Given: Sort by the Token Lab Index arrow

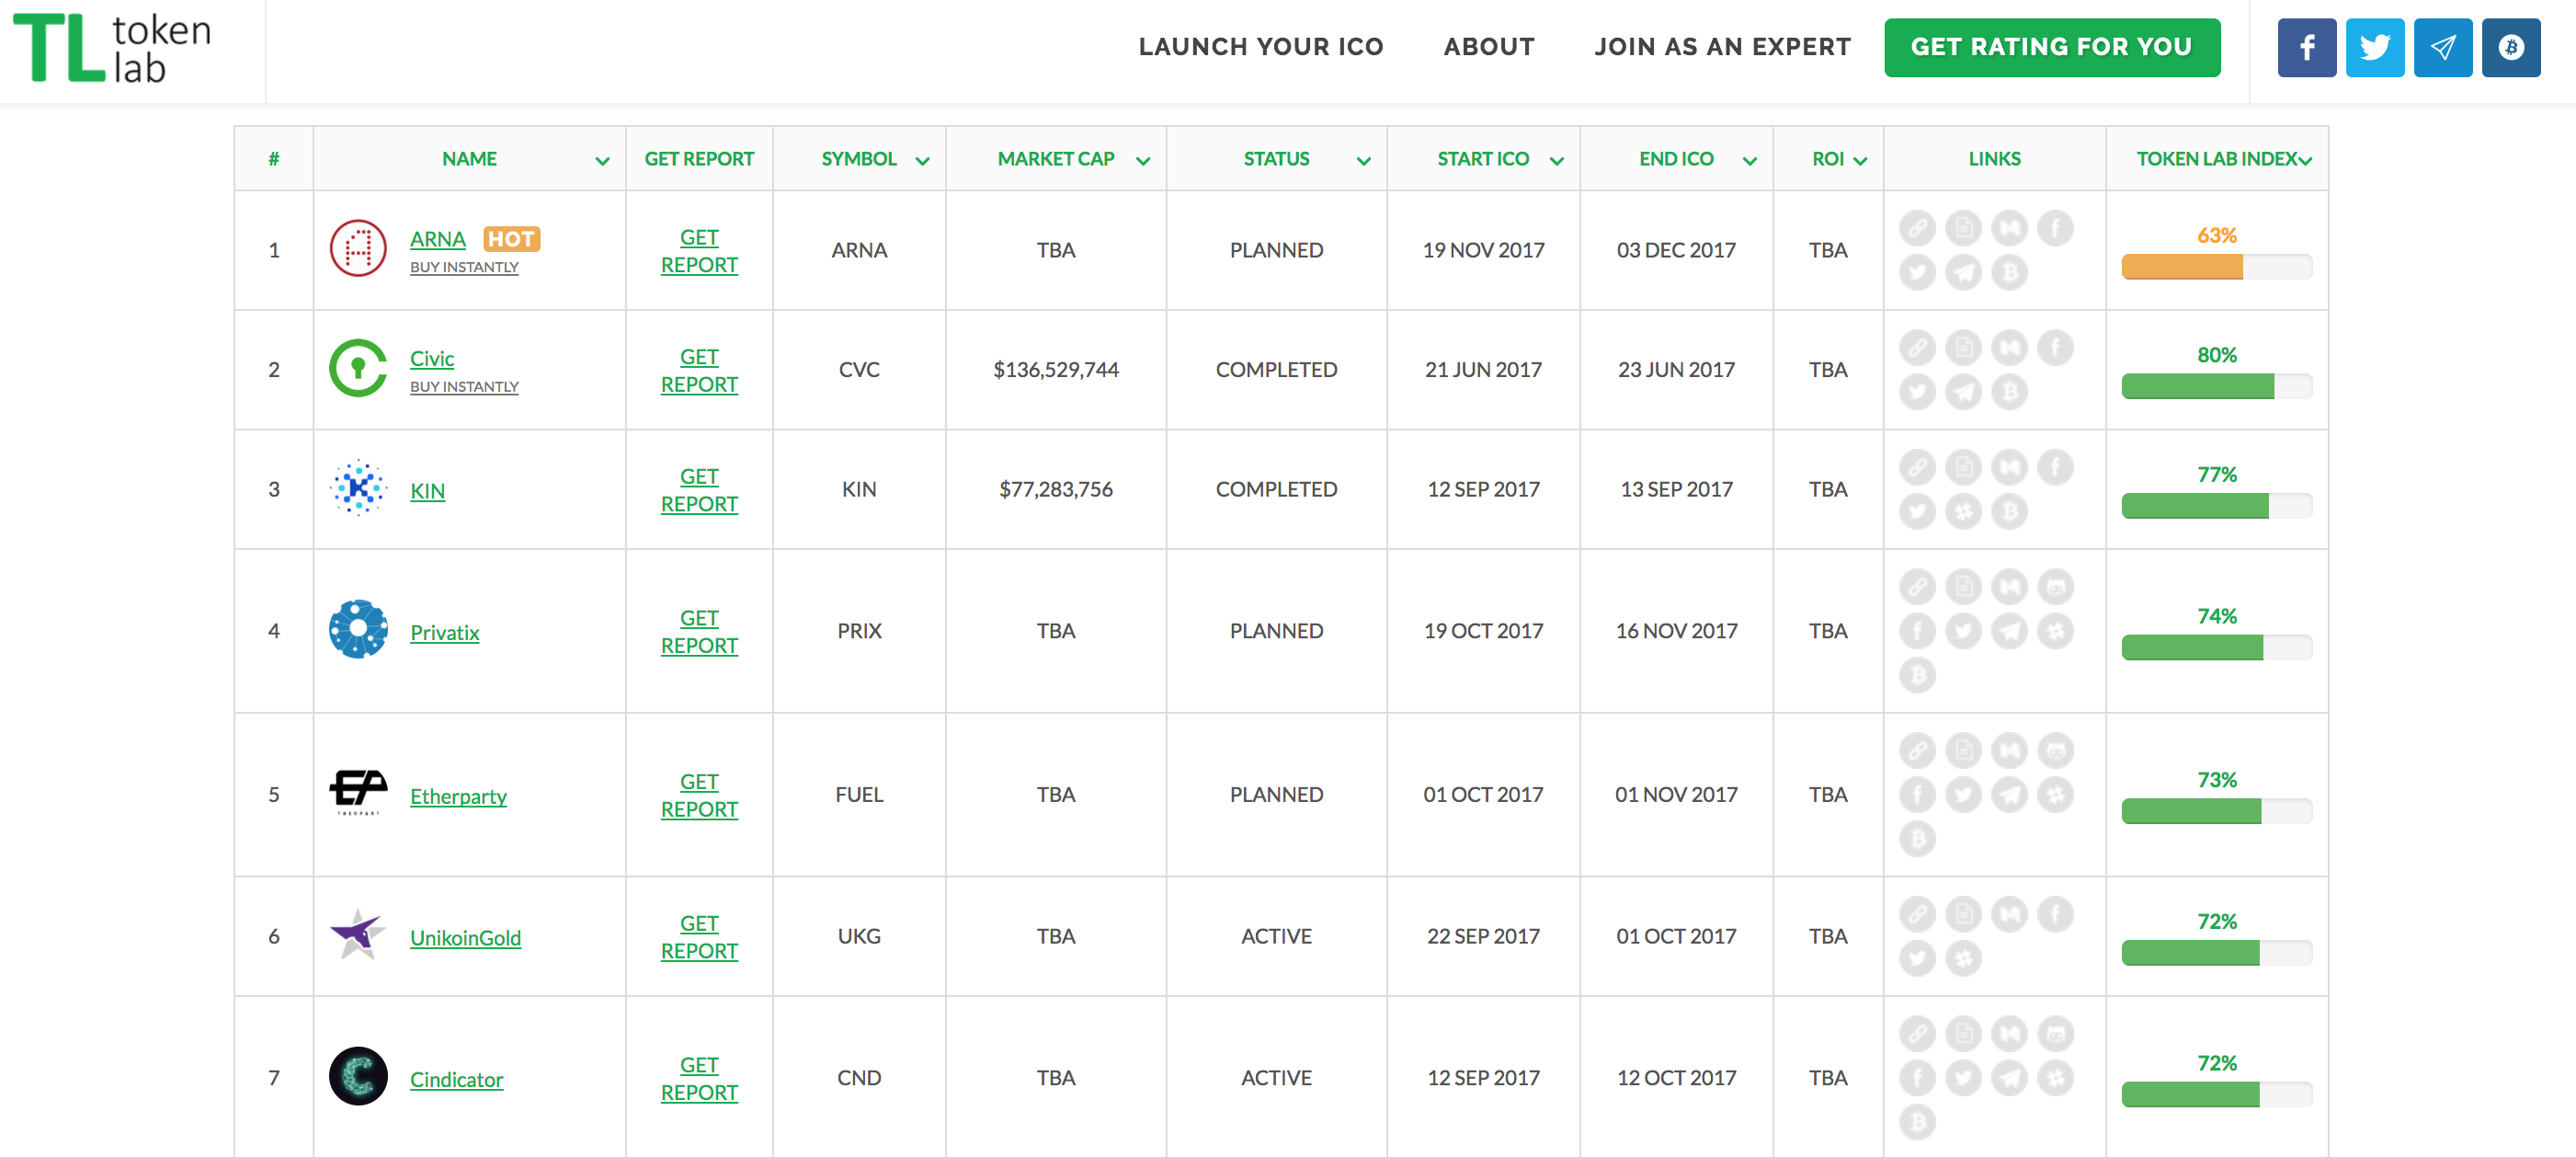Looking at the screenshot, I should tap(2305, 161).
